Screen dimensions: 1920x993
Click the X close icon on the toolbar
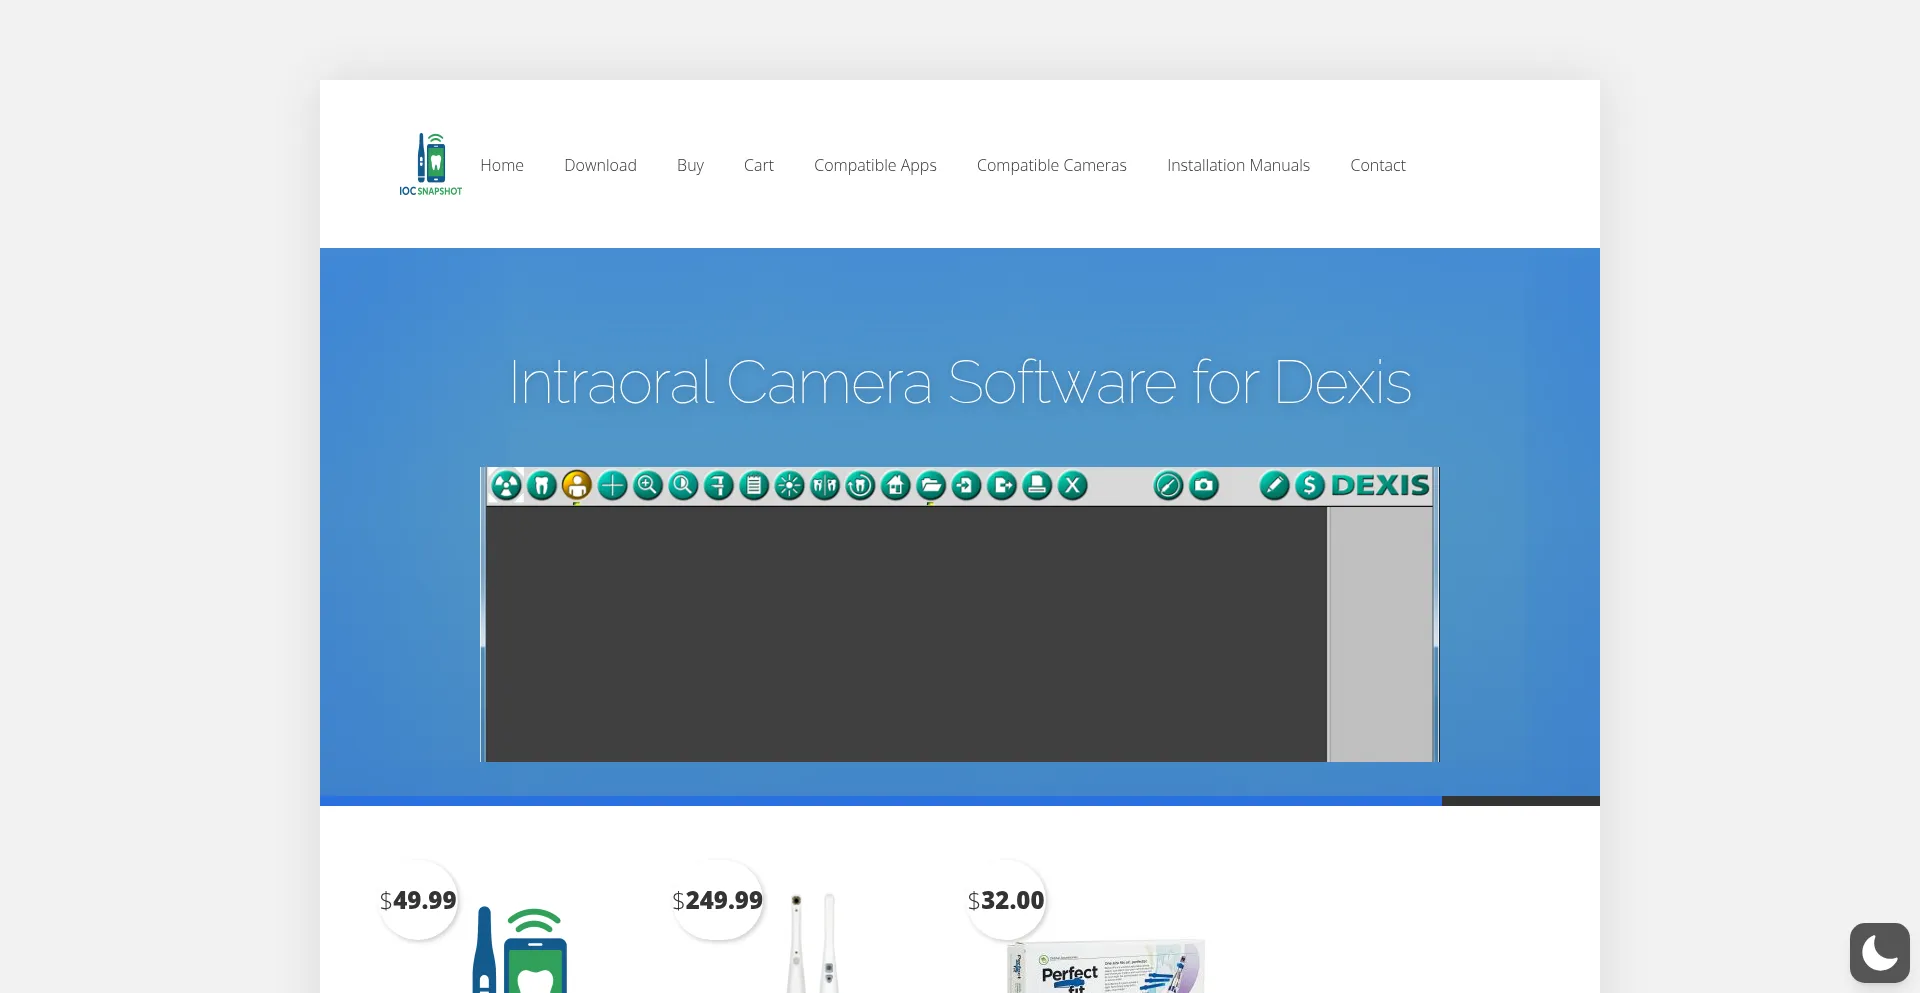(1073, 486)
